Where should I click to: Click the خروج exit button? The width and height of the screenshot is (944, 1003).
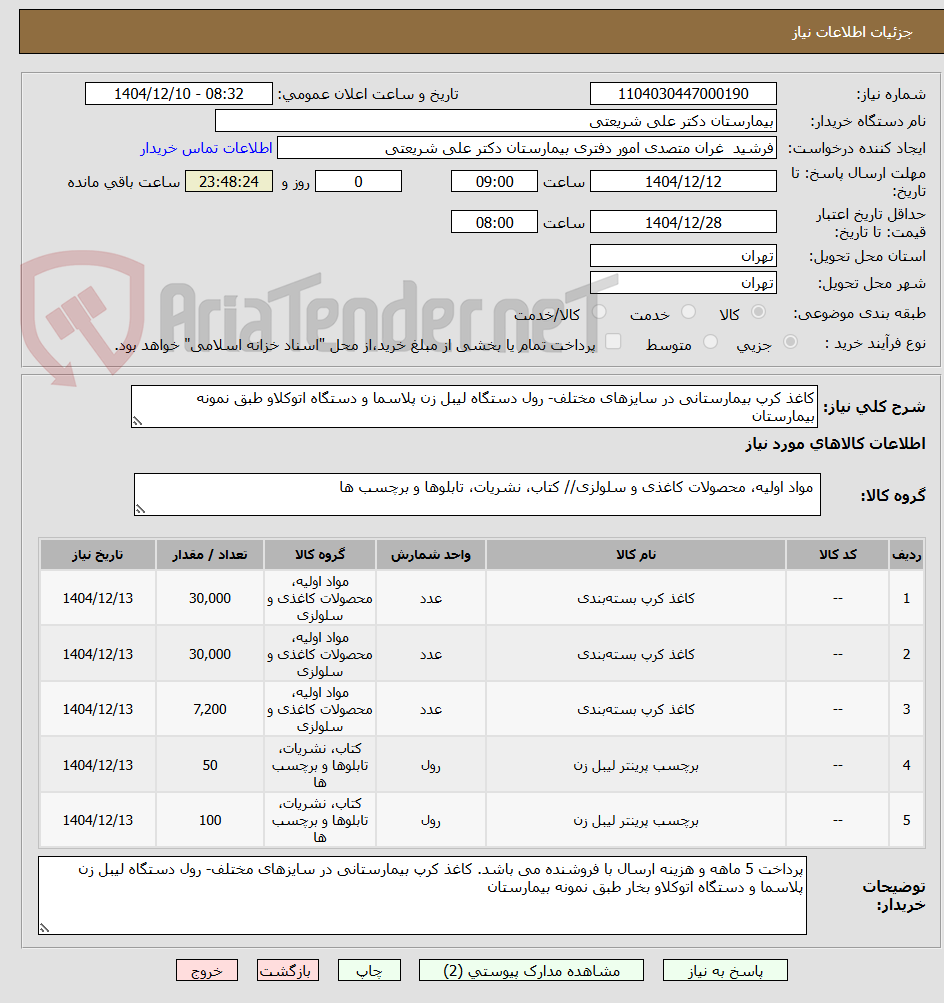[x=207, y=970]
